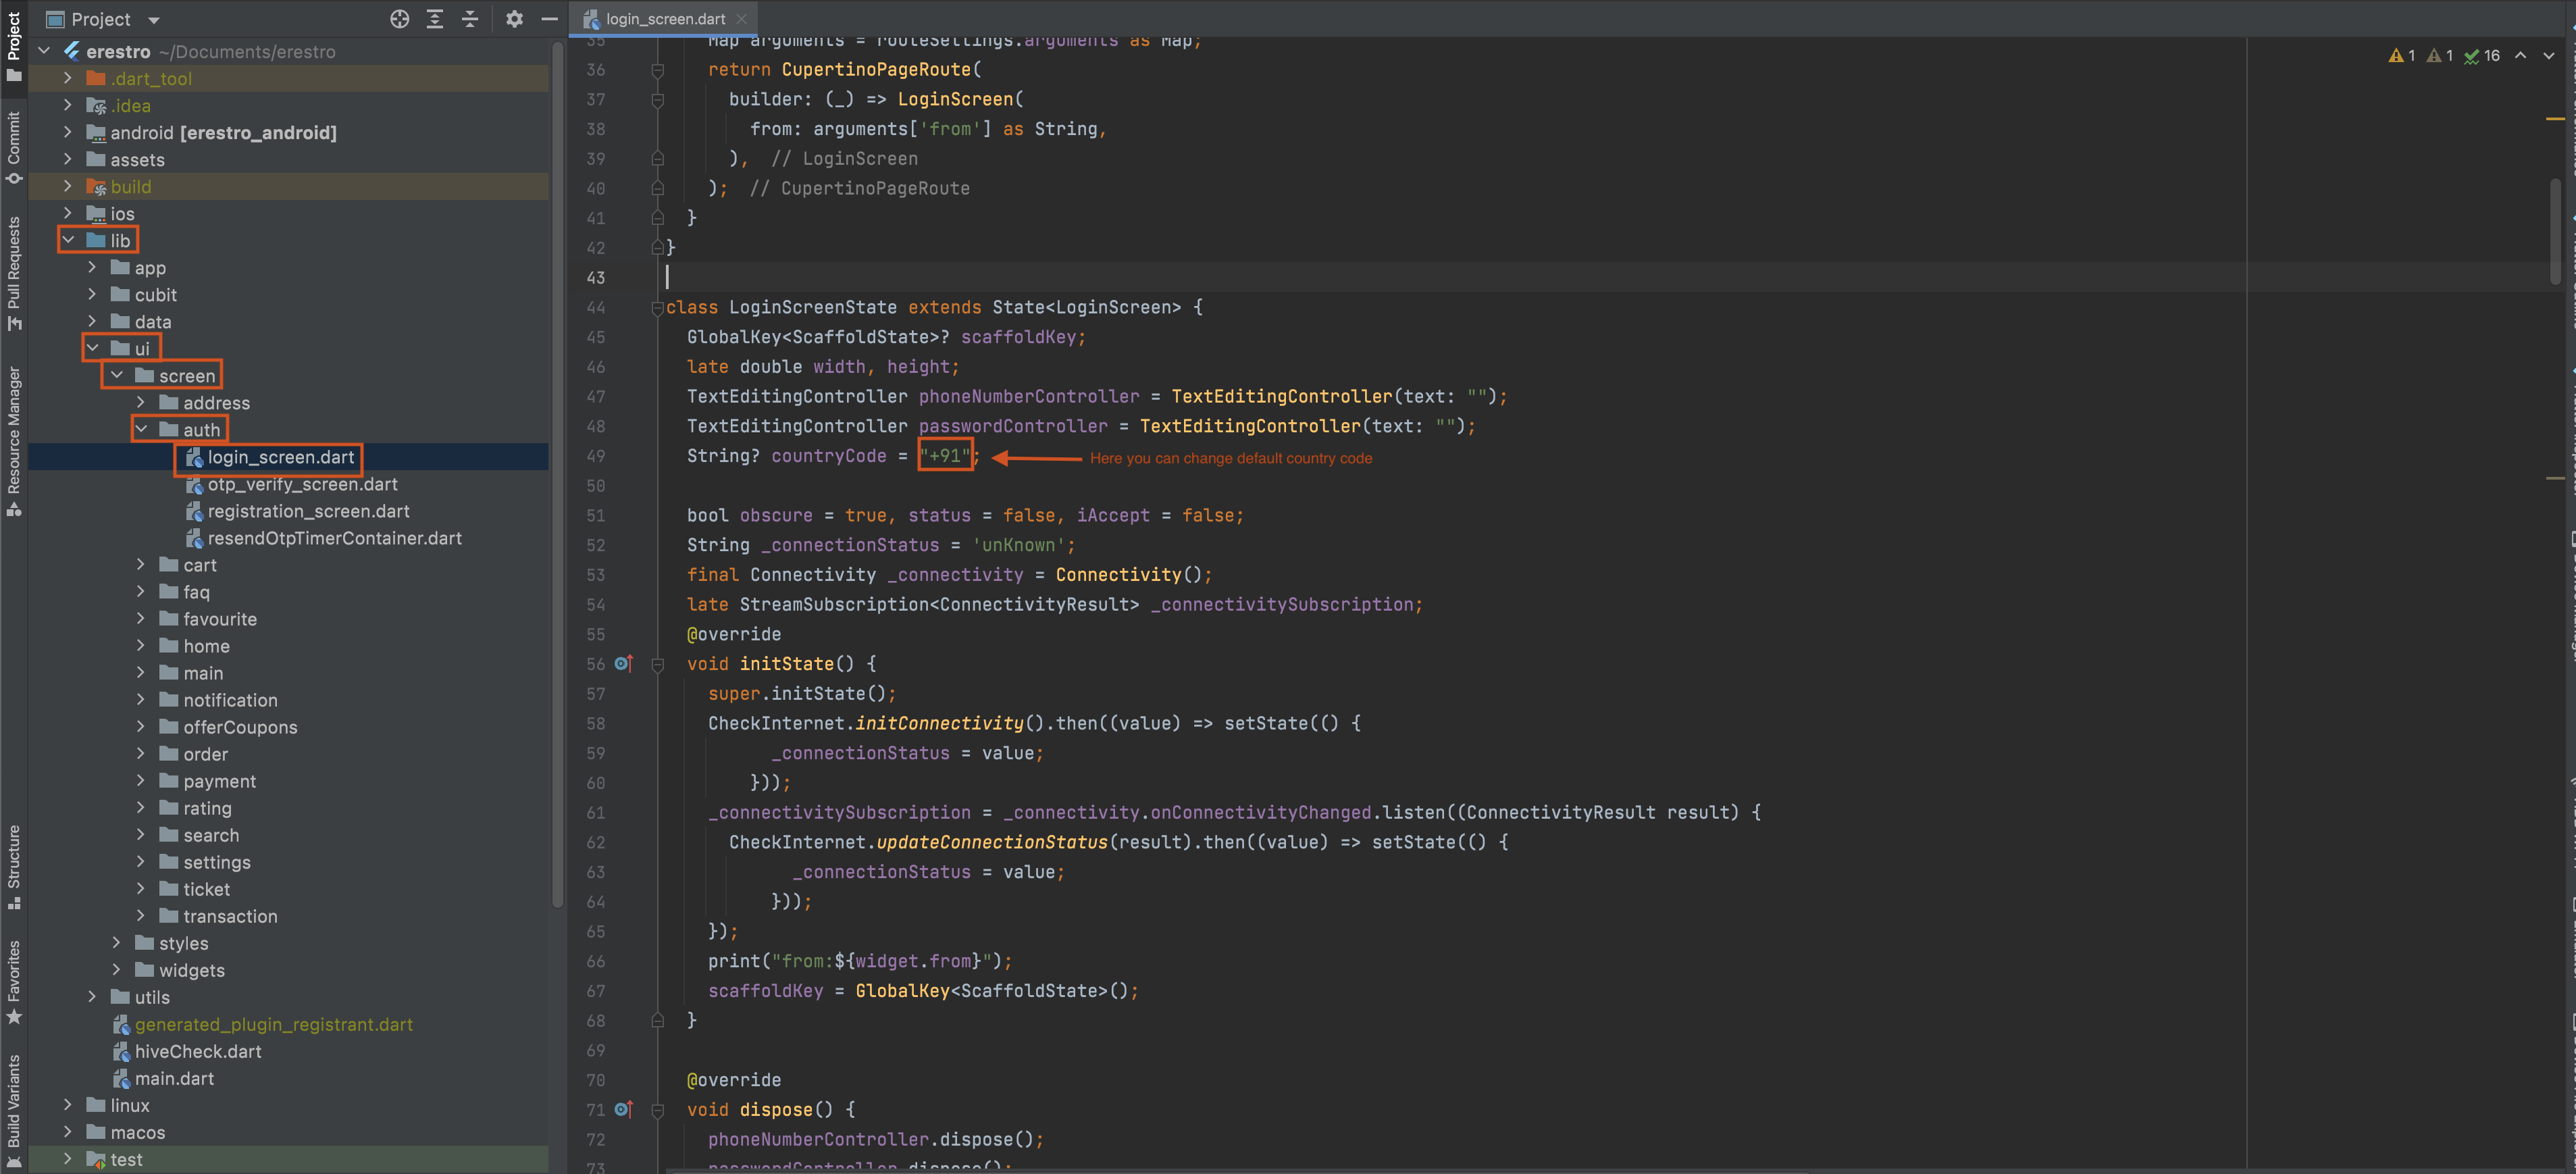Select the login_screen.dart editor tab
Screen dimensions: 2576x1174
click(x=665, y=19)
